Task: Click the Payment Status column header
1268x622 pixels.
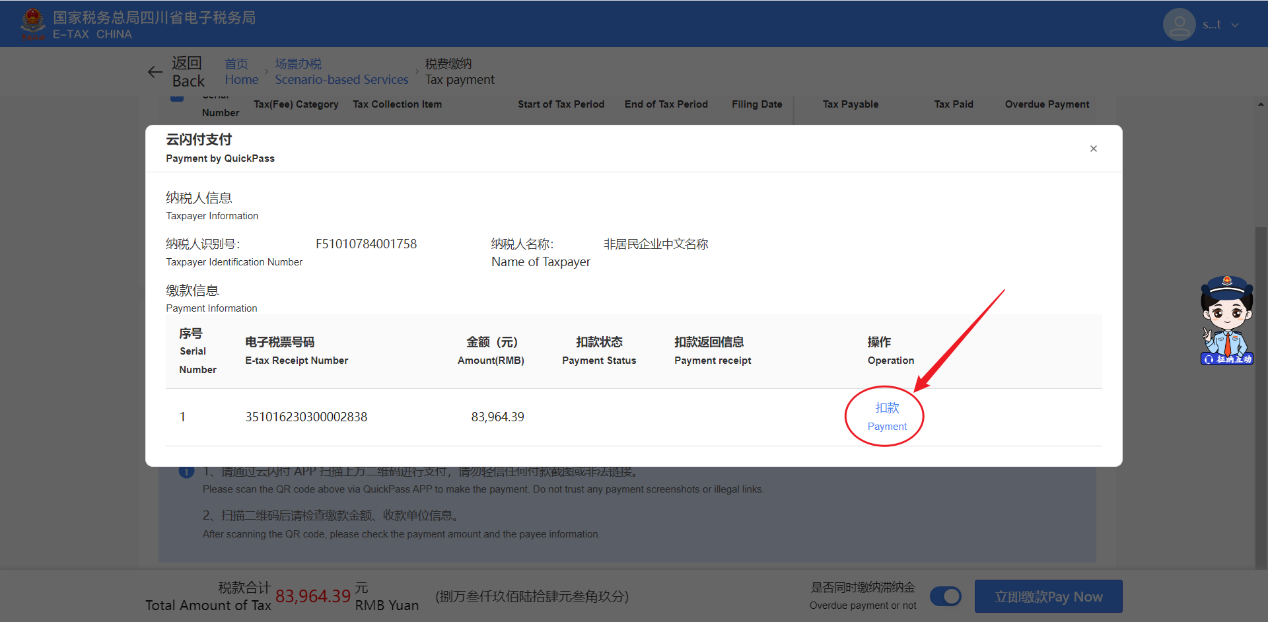Action: (599, 350)
